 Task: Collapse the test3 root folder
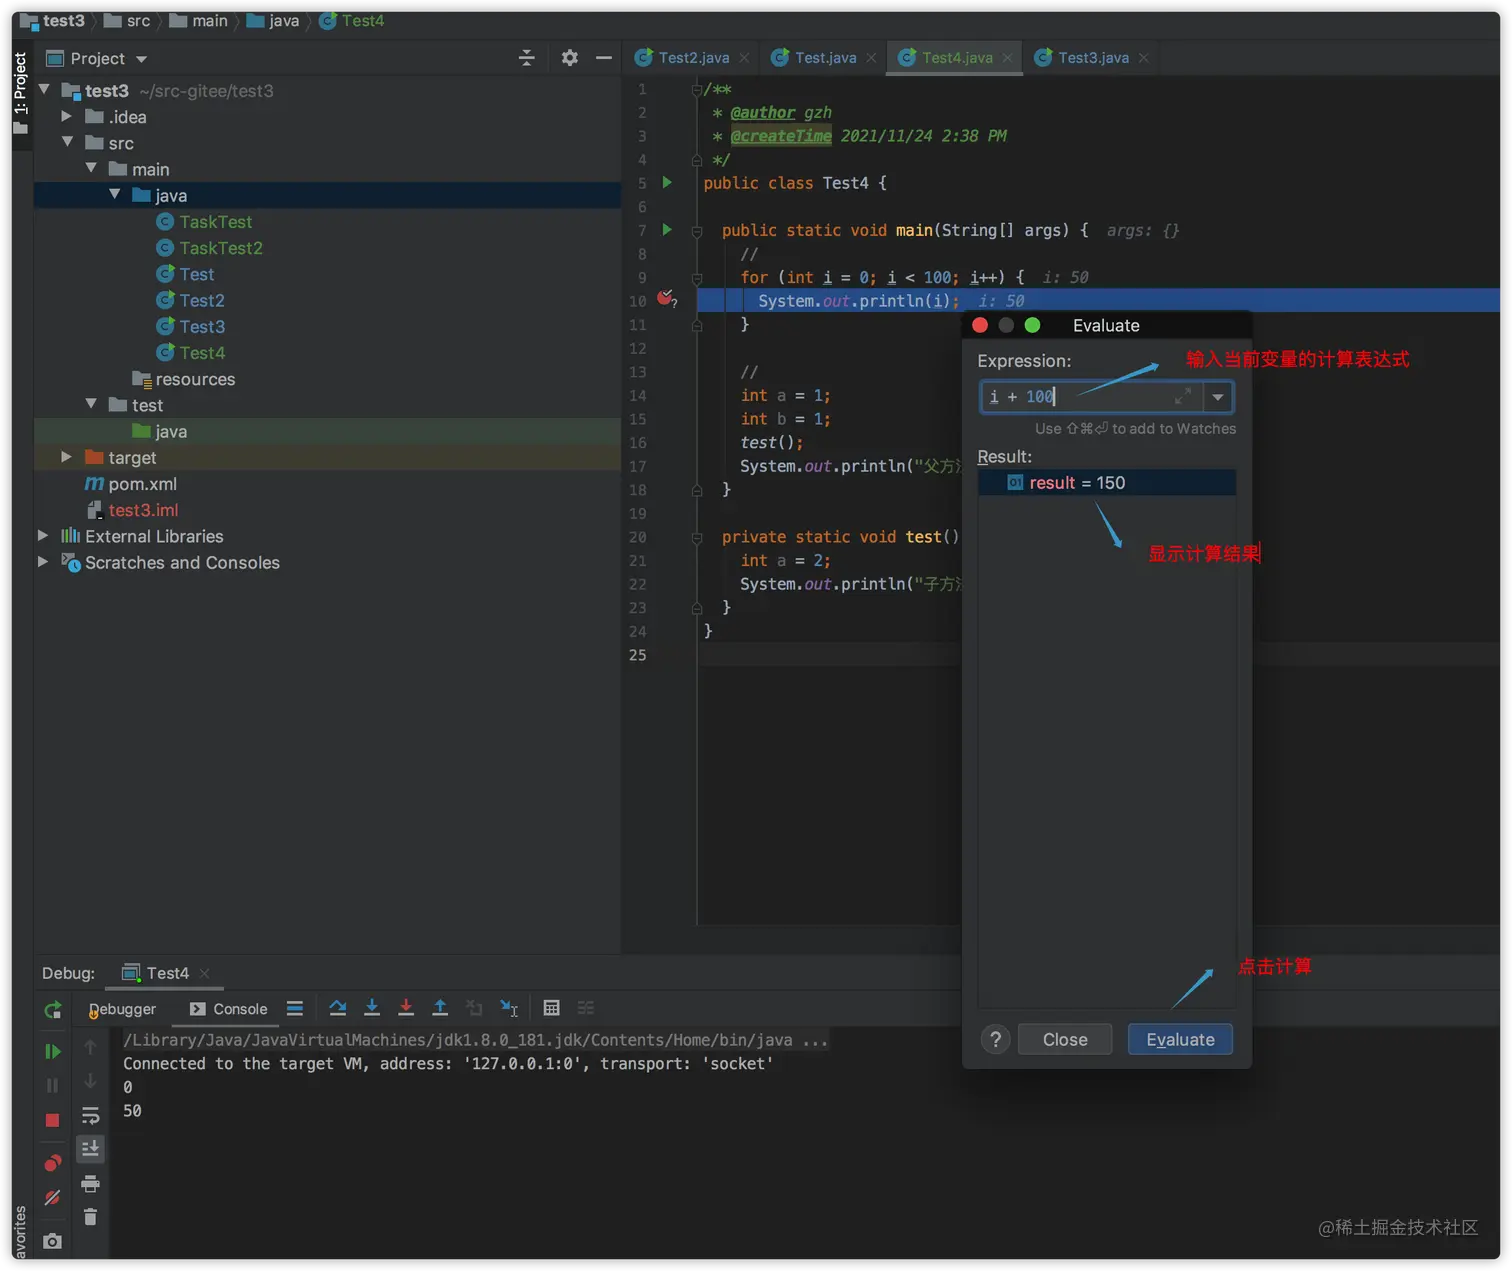tap(44, 90)
